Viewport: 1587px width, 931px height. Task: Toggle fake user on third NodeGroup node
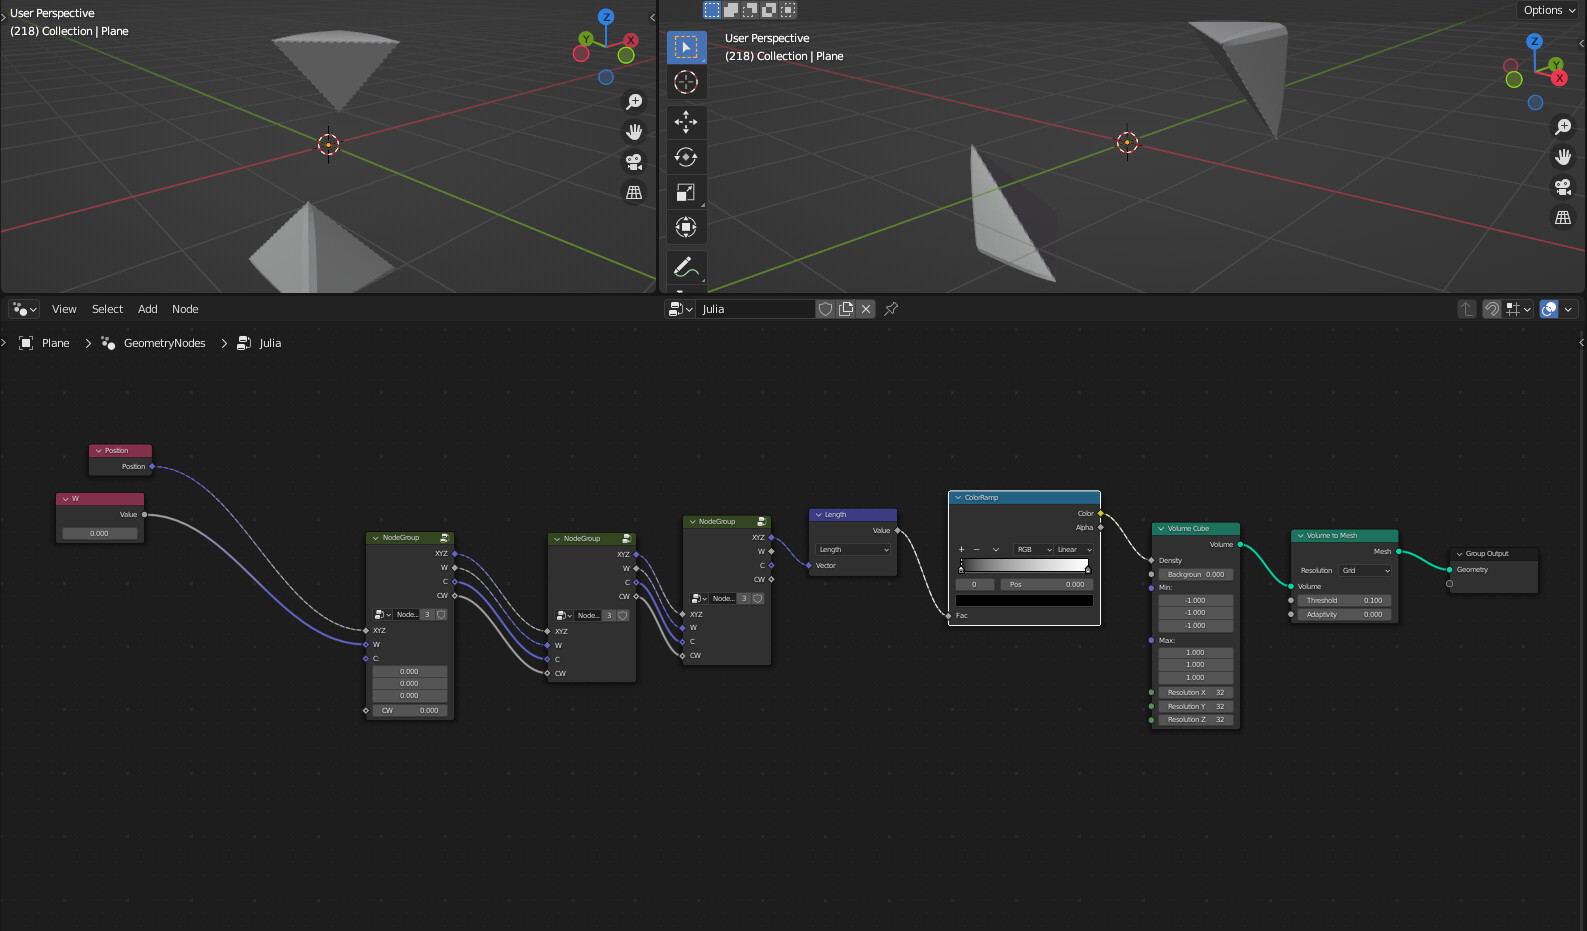tap(758, 598)
